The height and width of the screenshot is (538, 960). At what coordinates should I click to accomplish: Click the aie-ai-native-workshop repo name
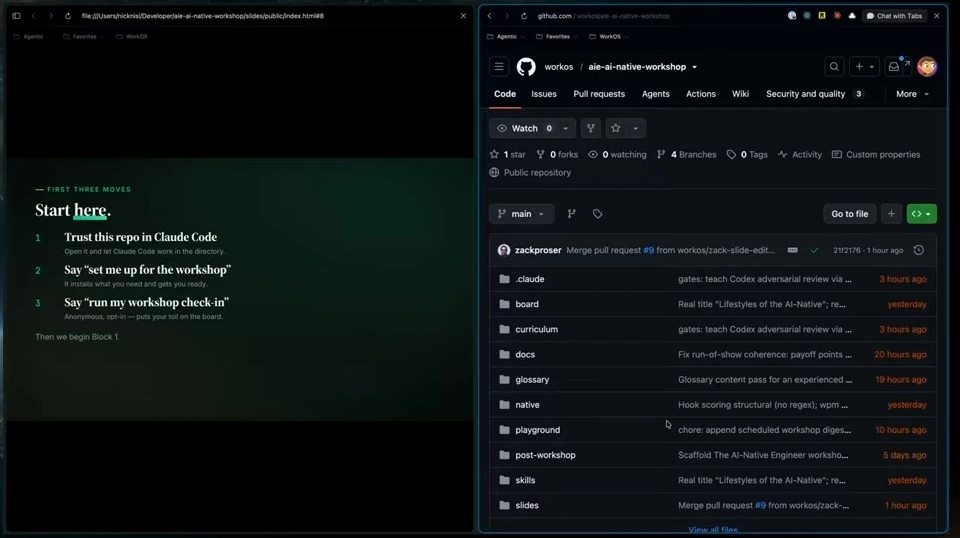click(637, 67)
